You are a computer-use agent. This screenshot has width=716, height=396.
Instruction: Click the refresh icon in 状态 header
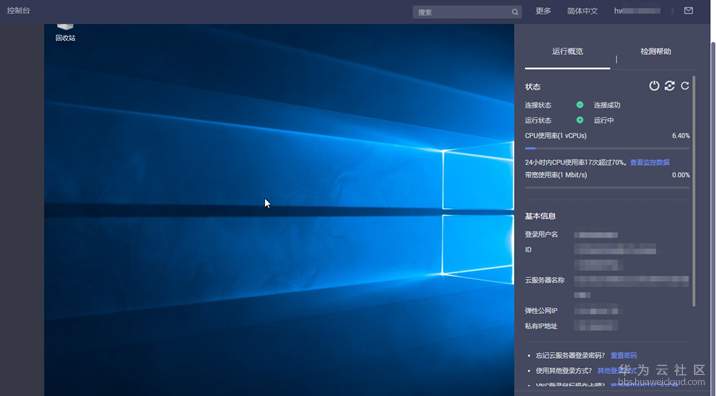click(x=684, y=86)
